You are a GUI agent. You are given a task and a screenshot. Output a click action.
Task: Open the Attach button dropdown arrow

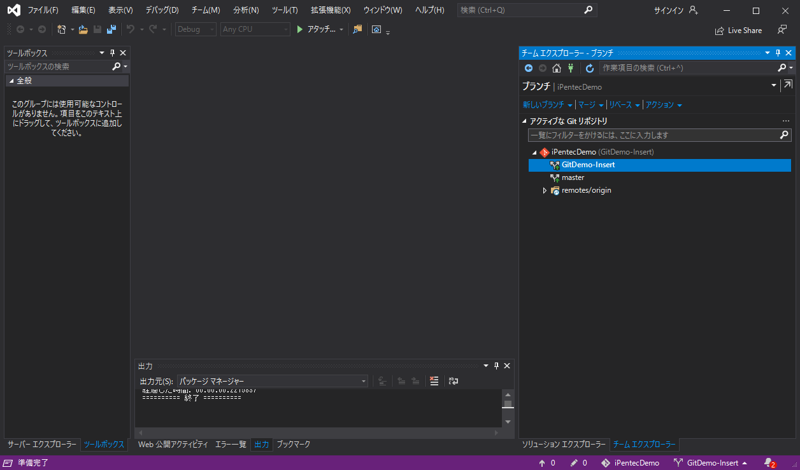click(341, 30)
